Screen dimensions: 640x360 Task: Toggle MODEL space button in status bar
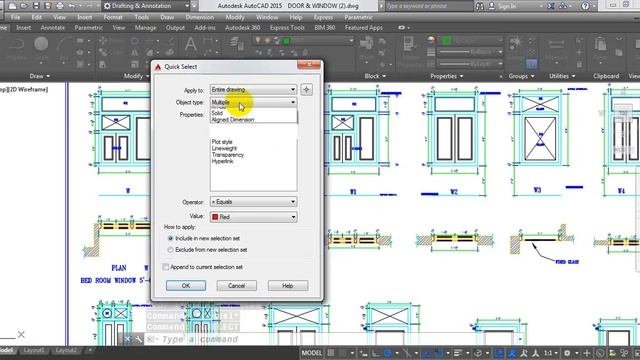pos(312,353)
